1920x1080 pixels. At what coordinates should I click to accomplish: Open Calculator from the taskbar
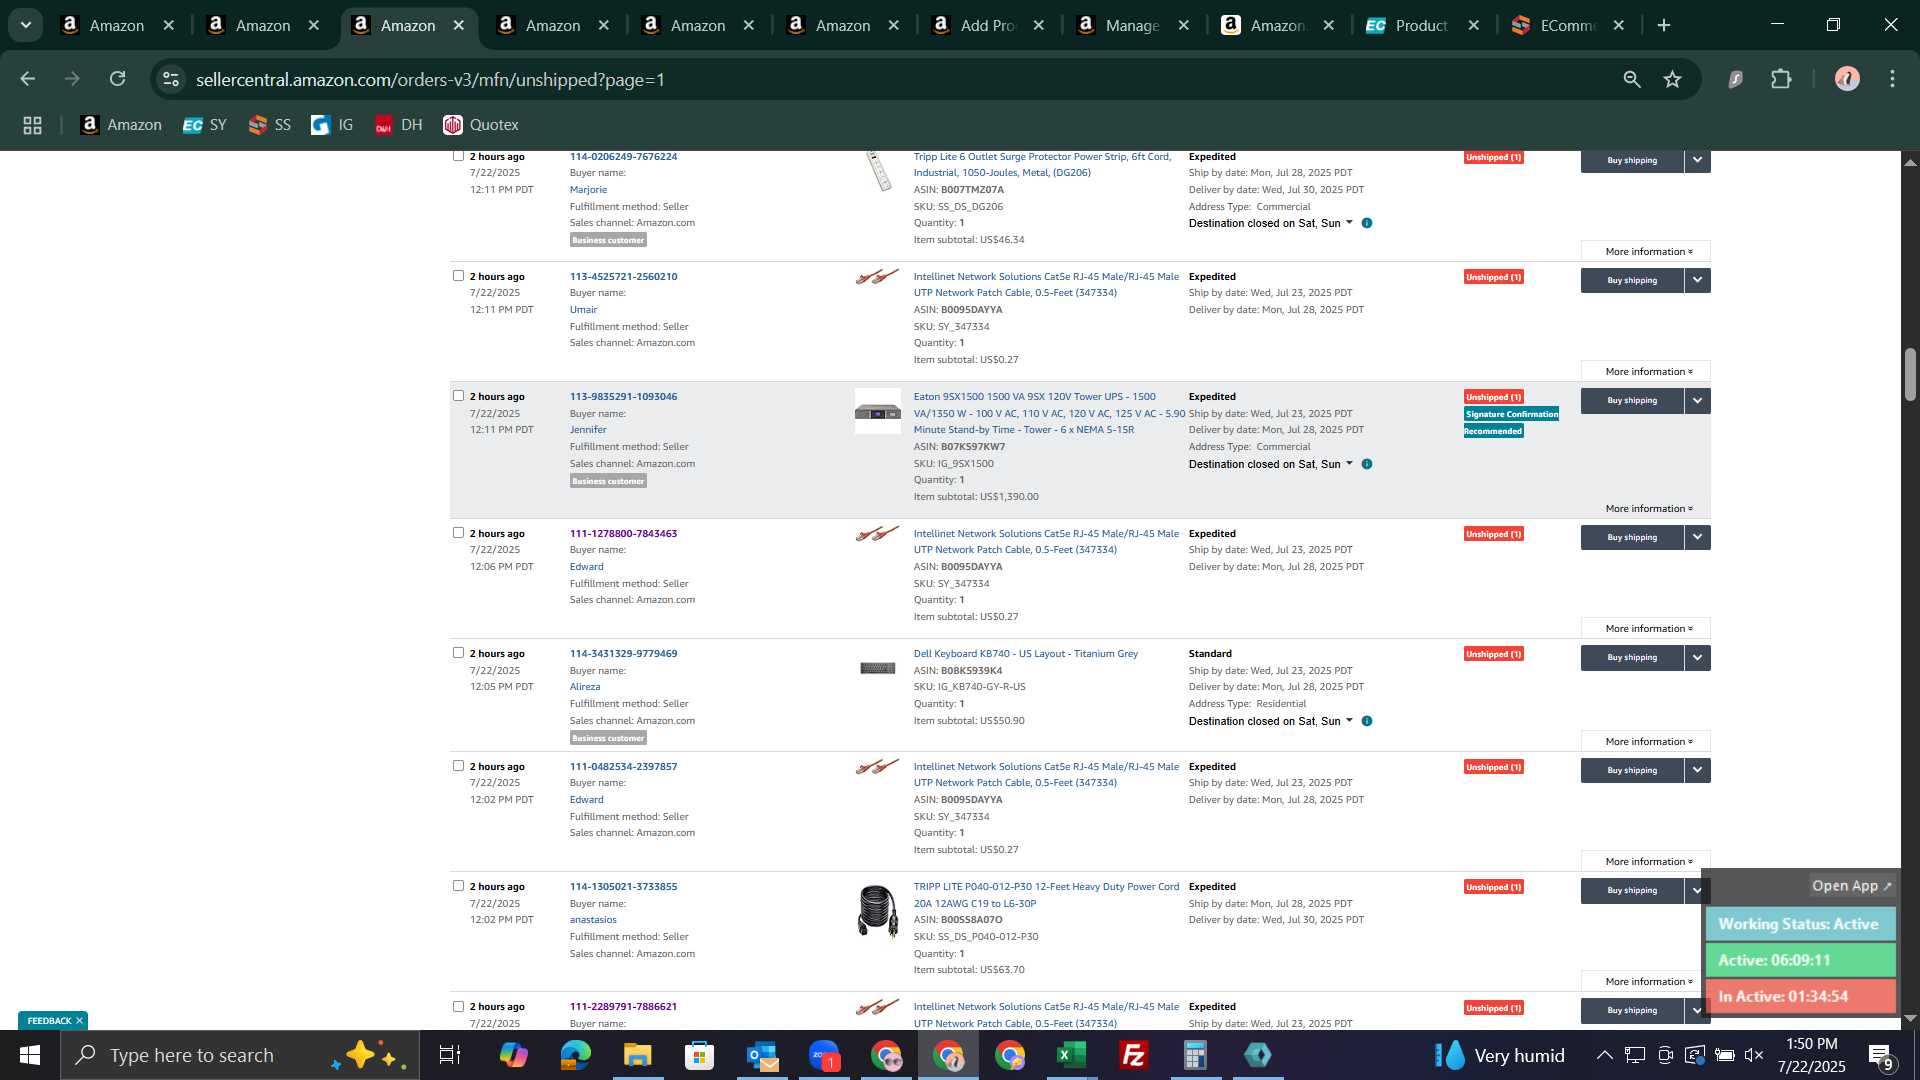(1196, 1055)
